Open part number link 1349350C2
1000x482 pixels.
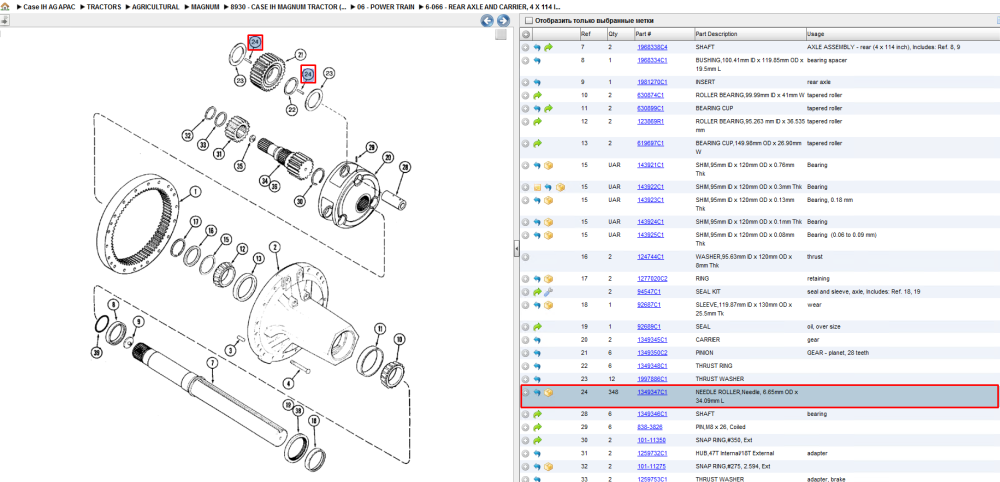coord(652,353)
